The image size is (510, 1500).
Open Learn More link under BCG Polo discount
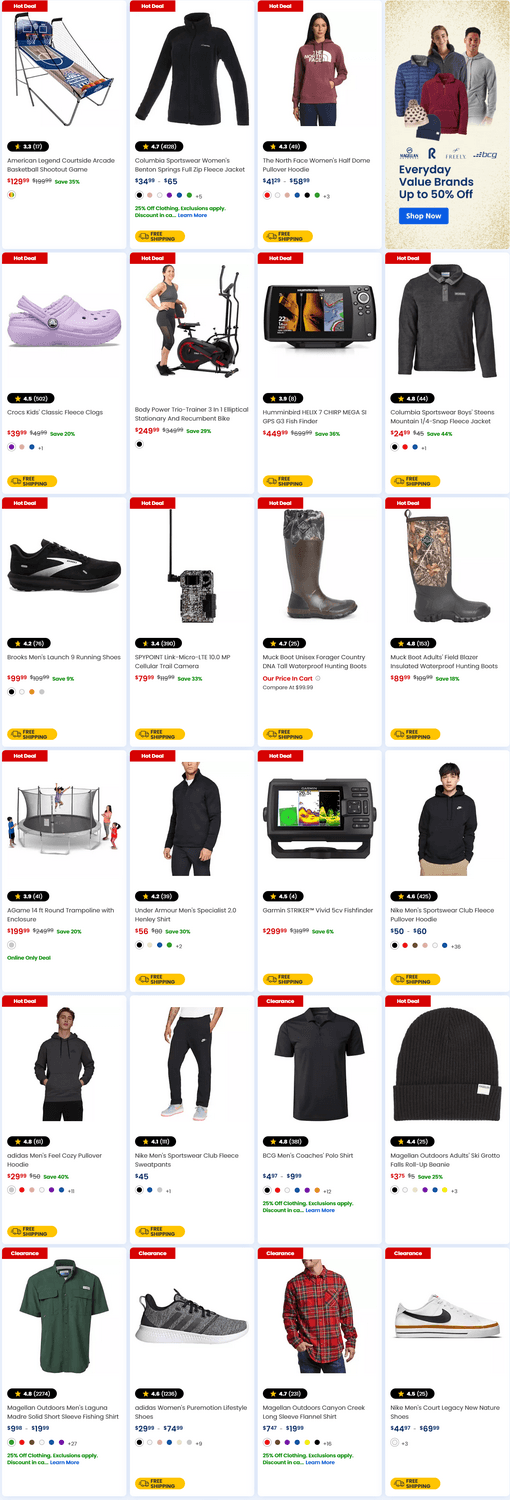[x=320, y=1210]
